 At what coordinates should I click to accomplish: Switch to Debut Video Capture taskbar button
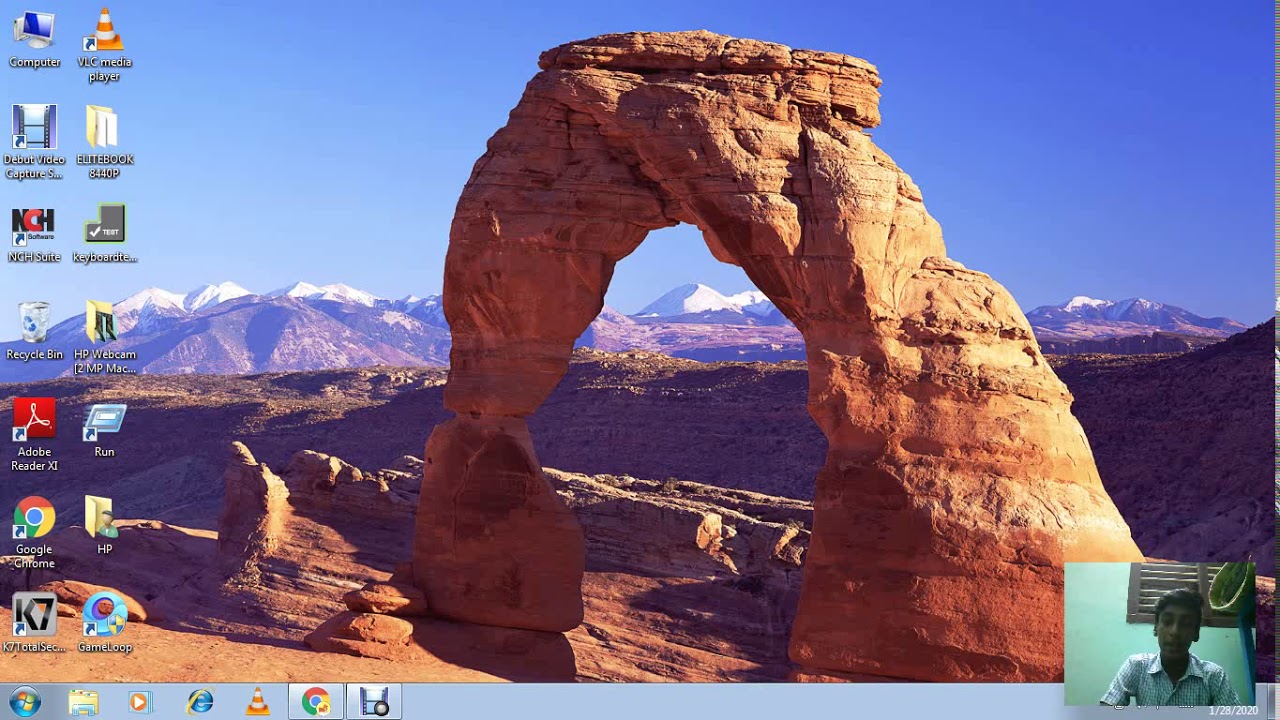(374, 702)
